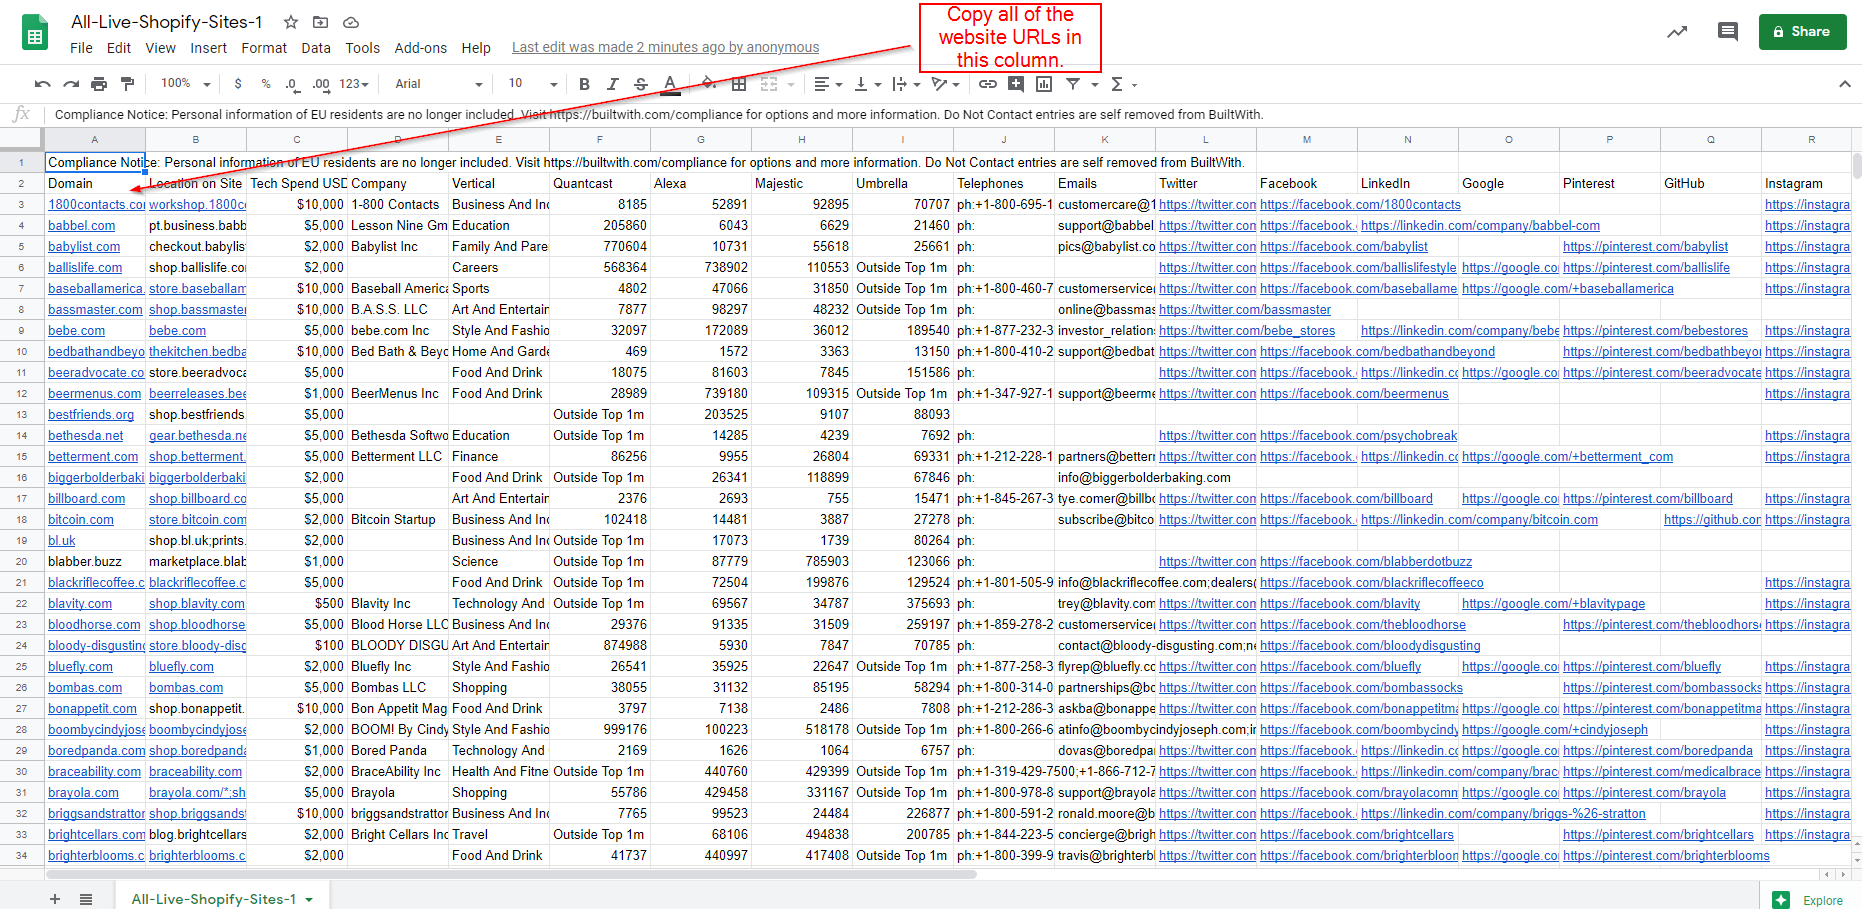Star the All-Live-Shopify-Sites-1 document
This screenshot has height=909, width=1862.
[291, 22]
